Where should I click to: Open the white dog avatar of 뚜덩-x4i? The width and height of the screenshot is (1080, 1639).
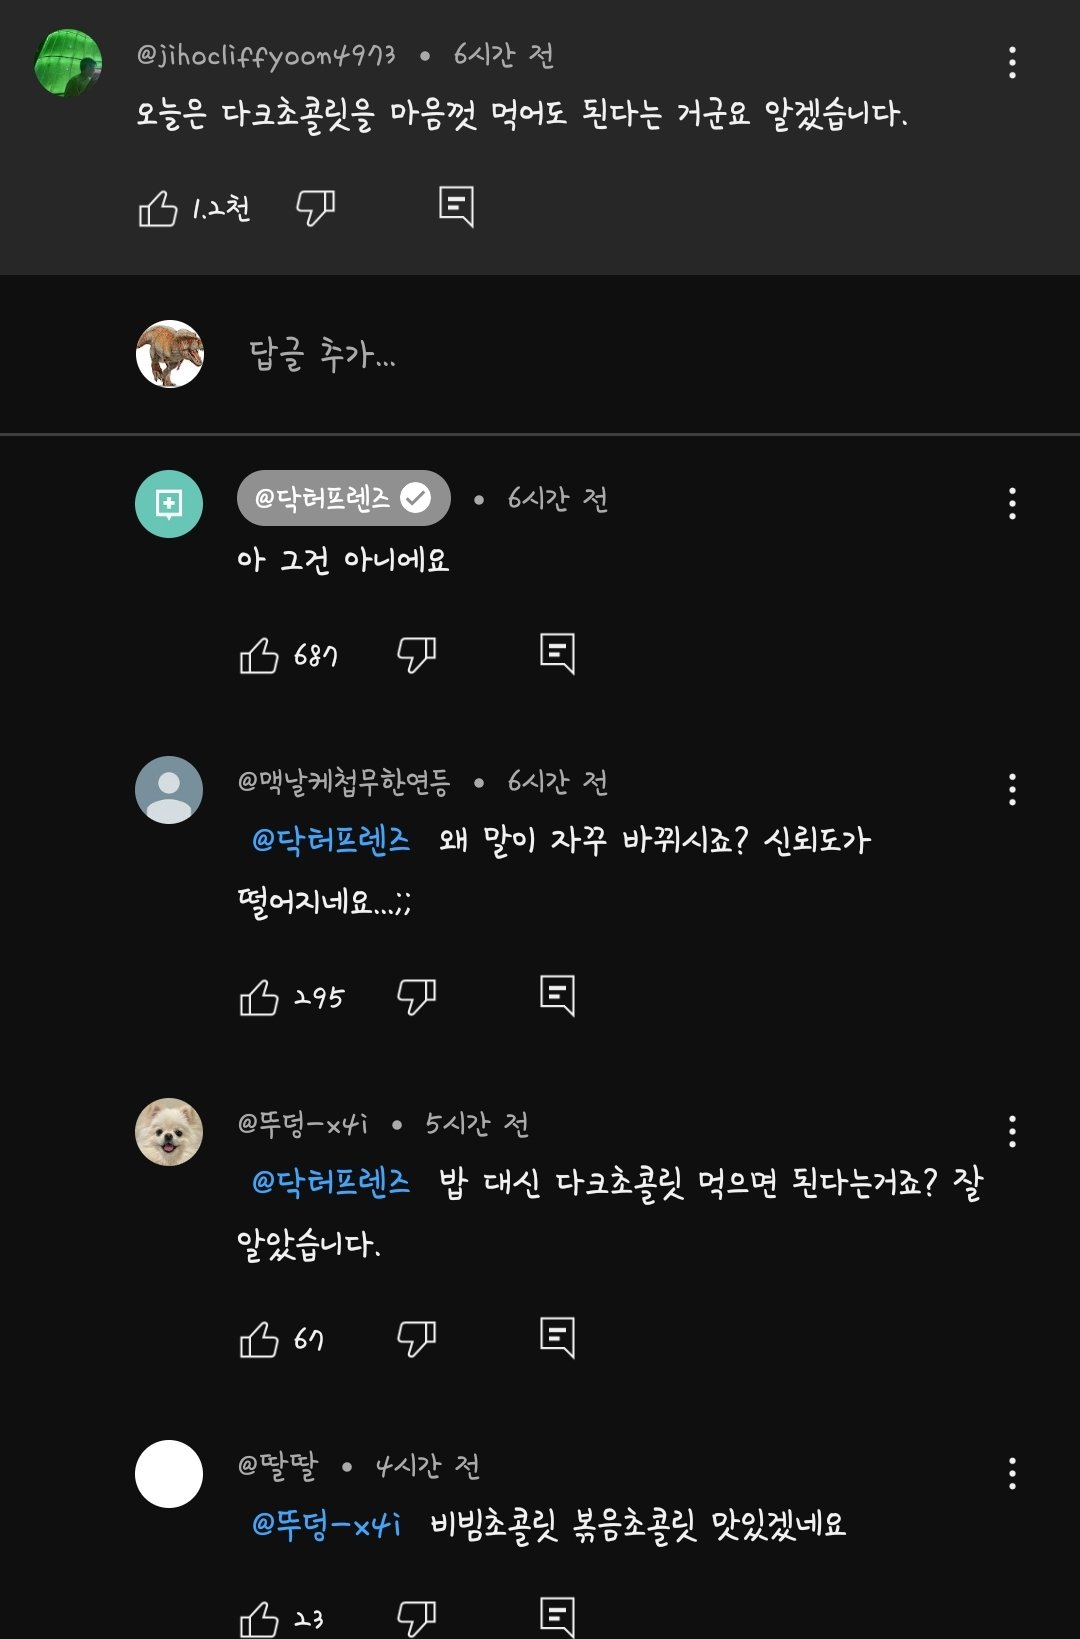(169, 1132)
